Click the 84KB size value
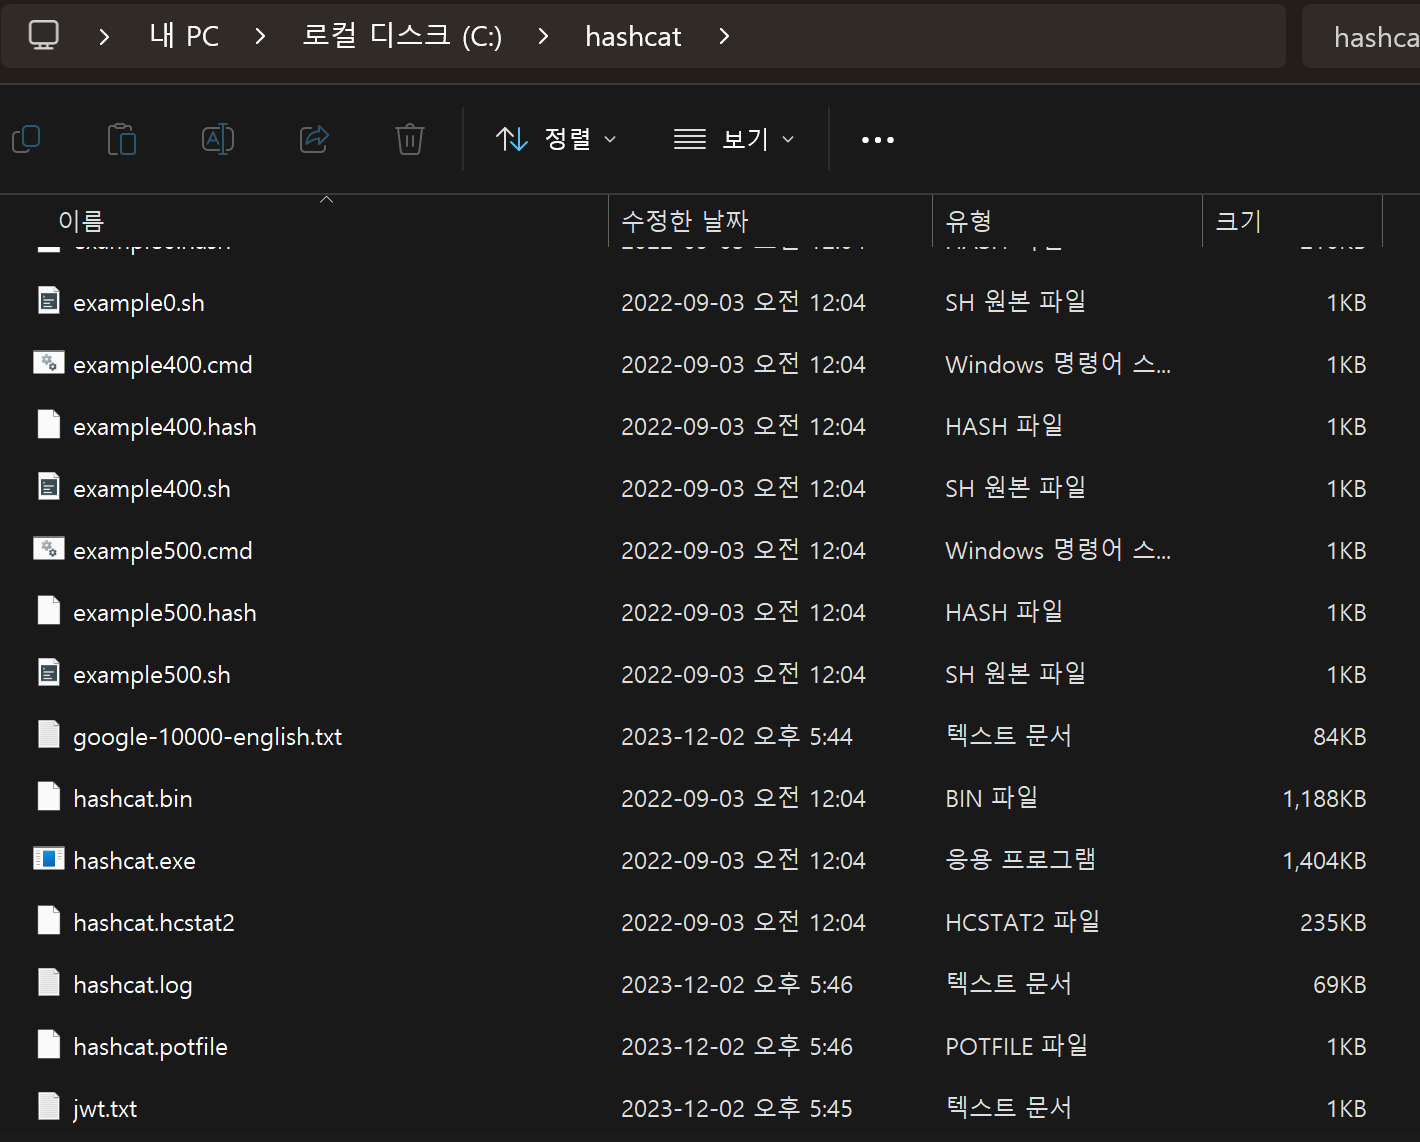Image resolution: width=1420 pixels, height=1142 pixels. (1340, 737)
